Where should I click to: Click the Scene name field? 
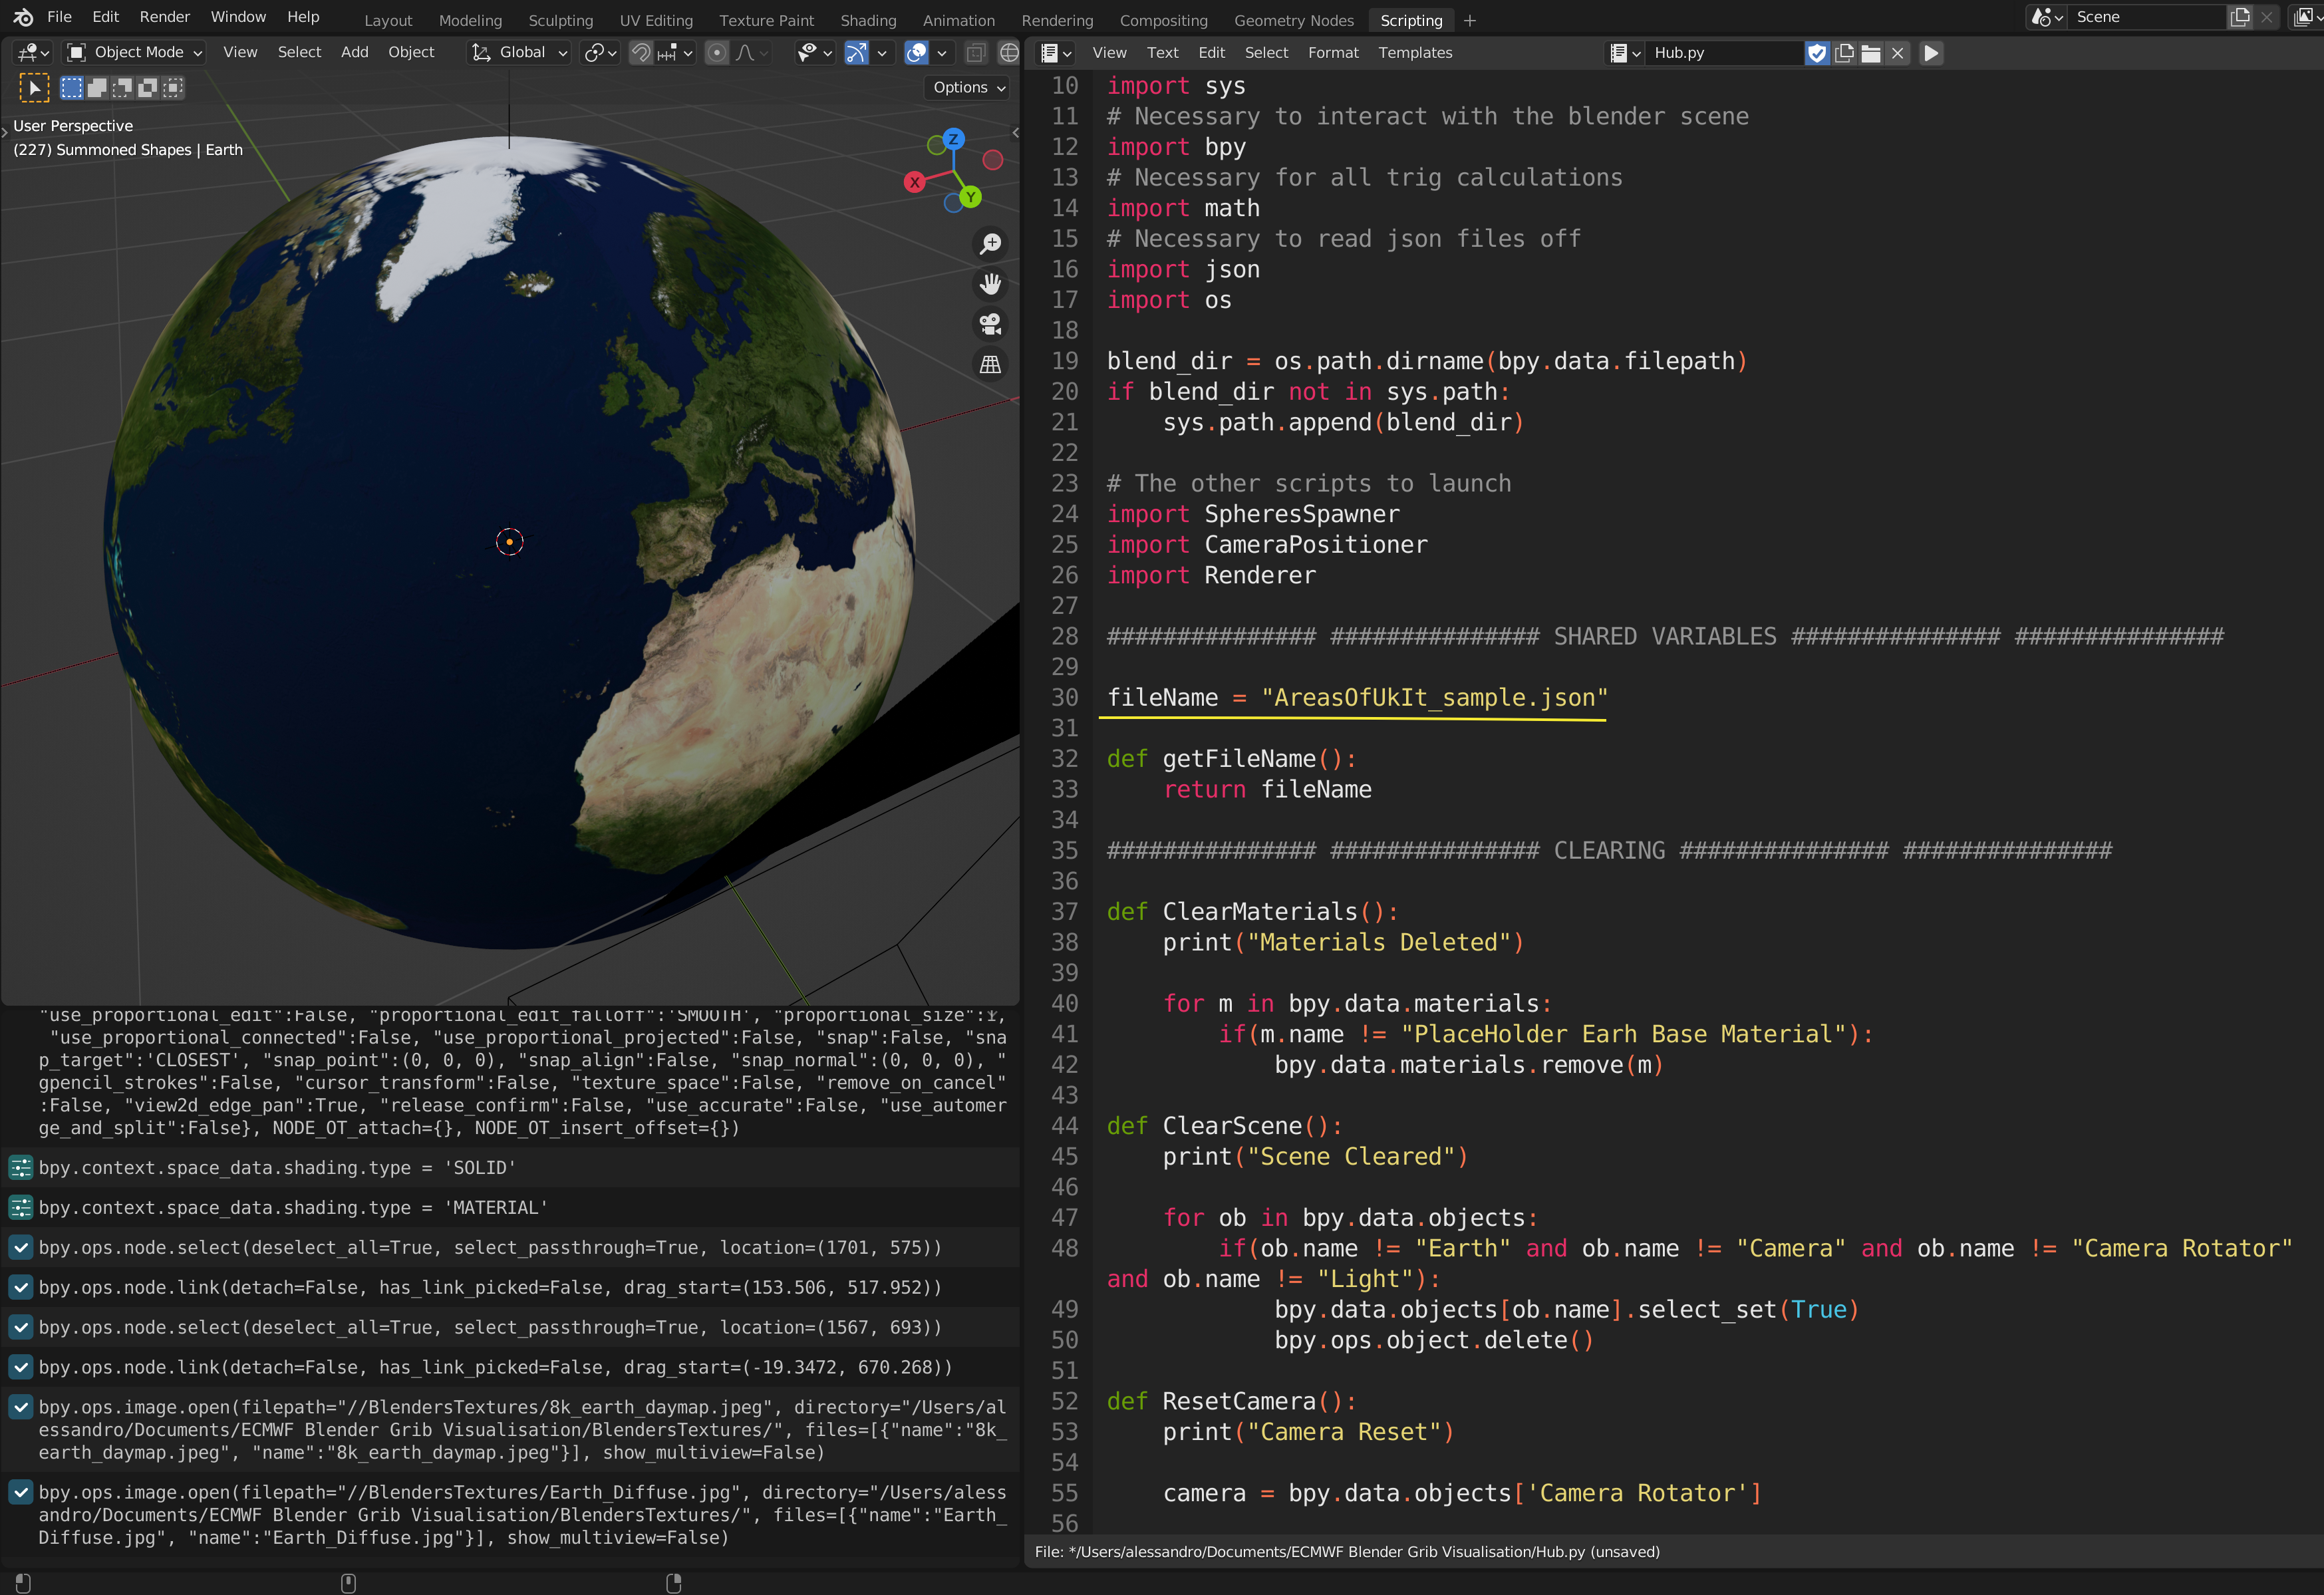[2147, 17]
